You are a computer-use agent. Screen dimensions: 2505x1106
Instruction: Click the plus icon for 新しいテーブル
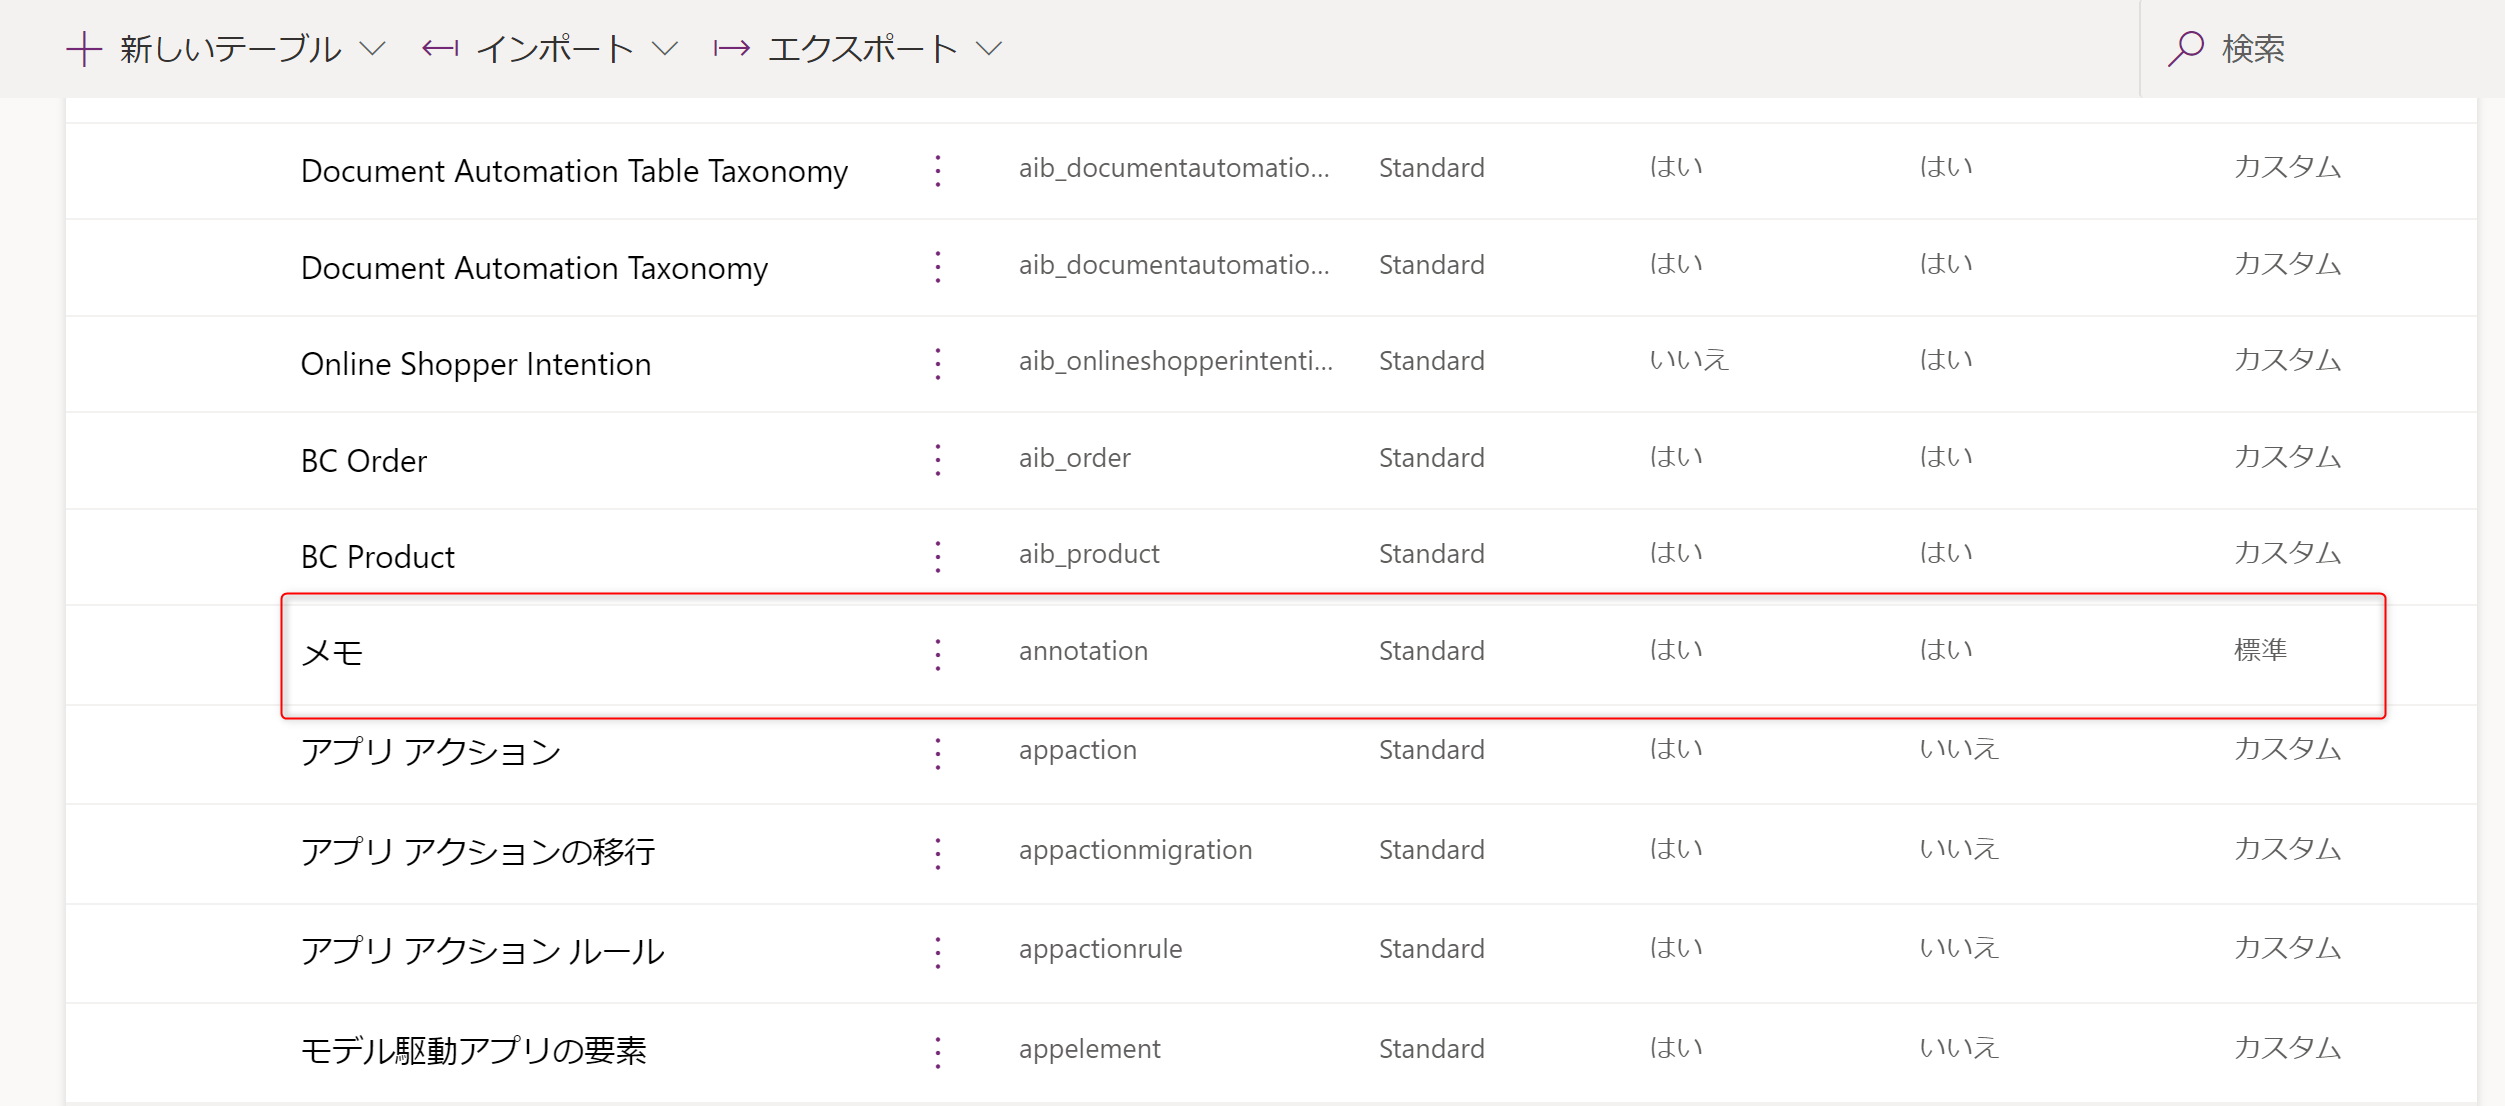pos(84,49)
